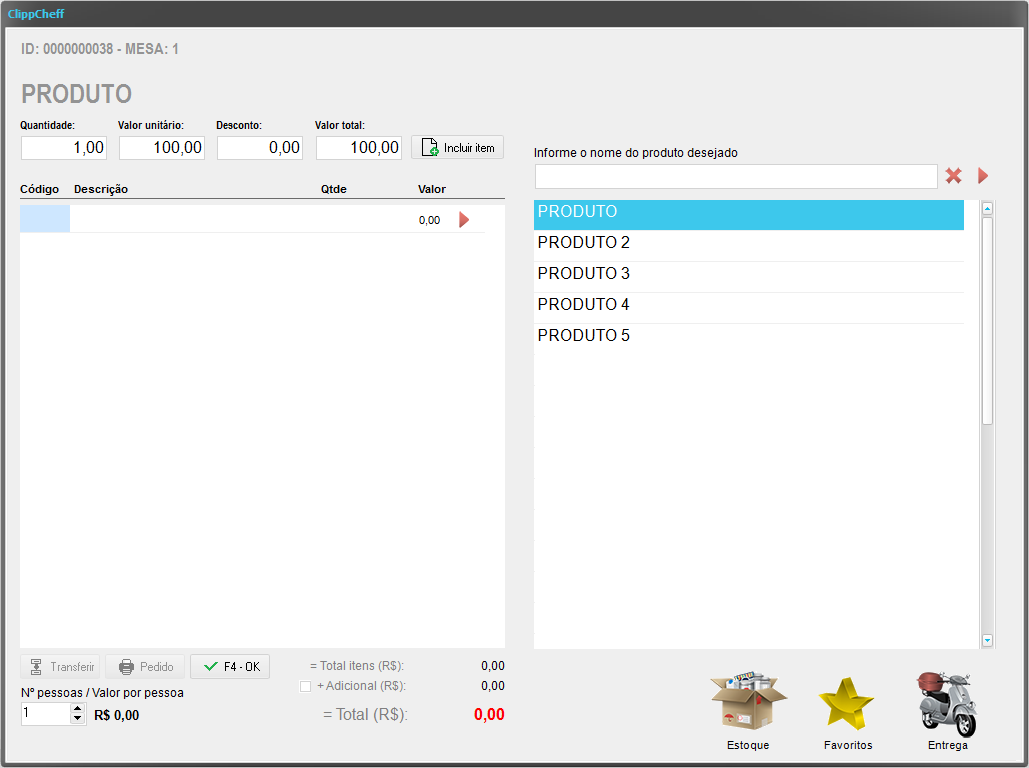Clear product search with red X
Image resolution: width=1029 pixels, height=768 pixels.
(954, 176)
